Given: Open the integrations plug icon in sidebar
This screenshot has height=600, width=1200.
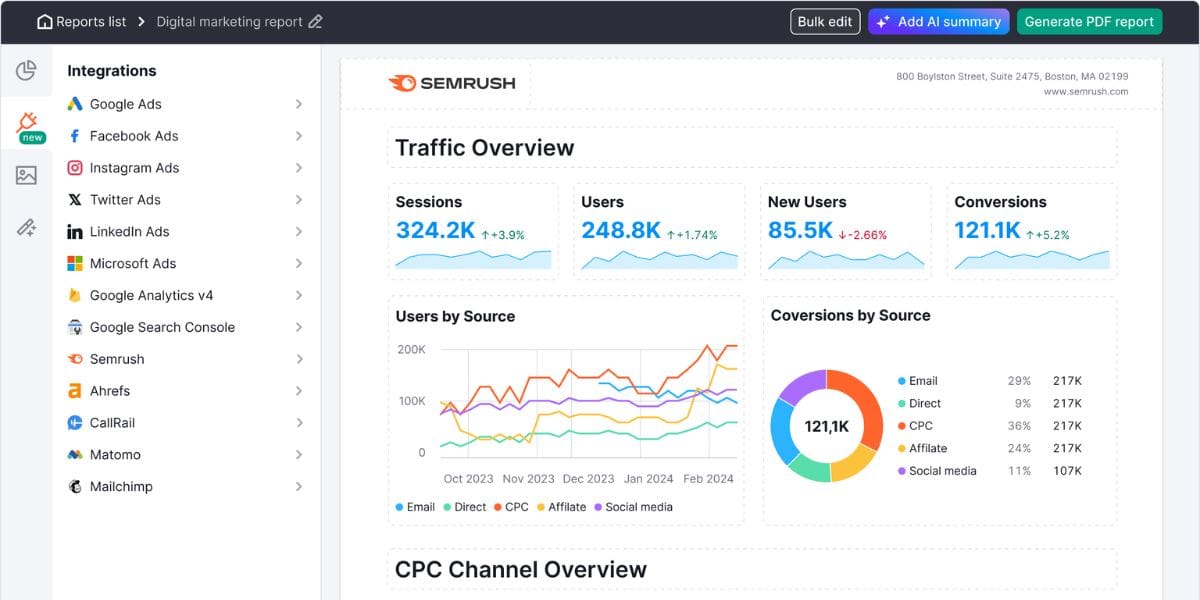Looking at the screenshot, I should point(27,123).
